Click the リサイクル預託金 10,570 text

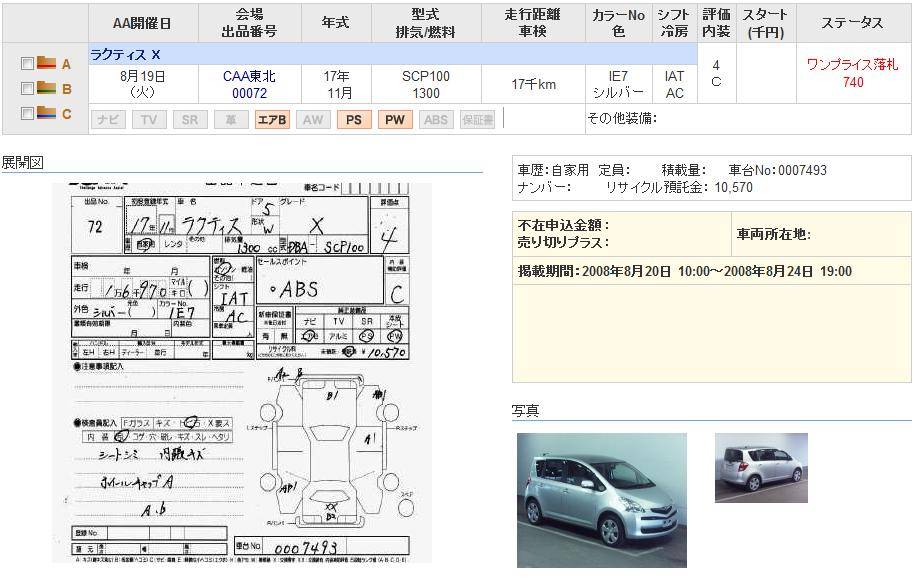click(680, 187)
